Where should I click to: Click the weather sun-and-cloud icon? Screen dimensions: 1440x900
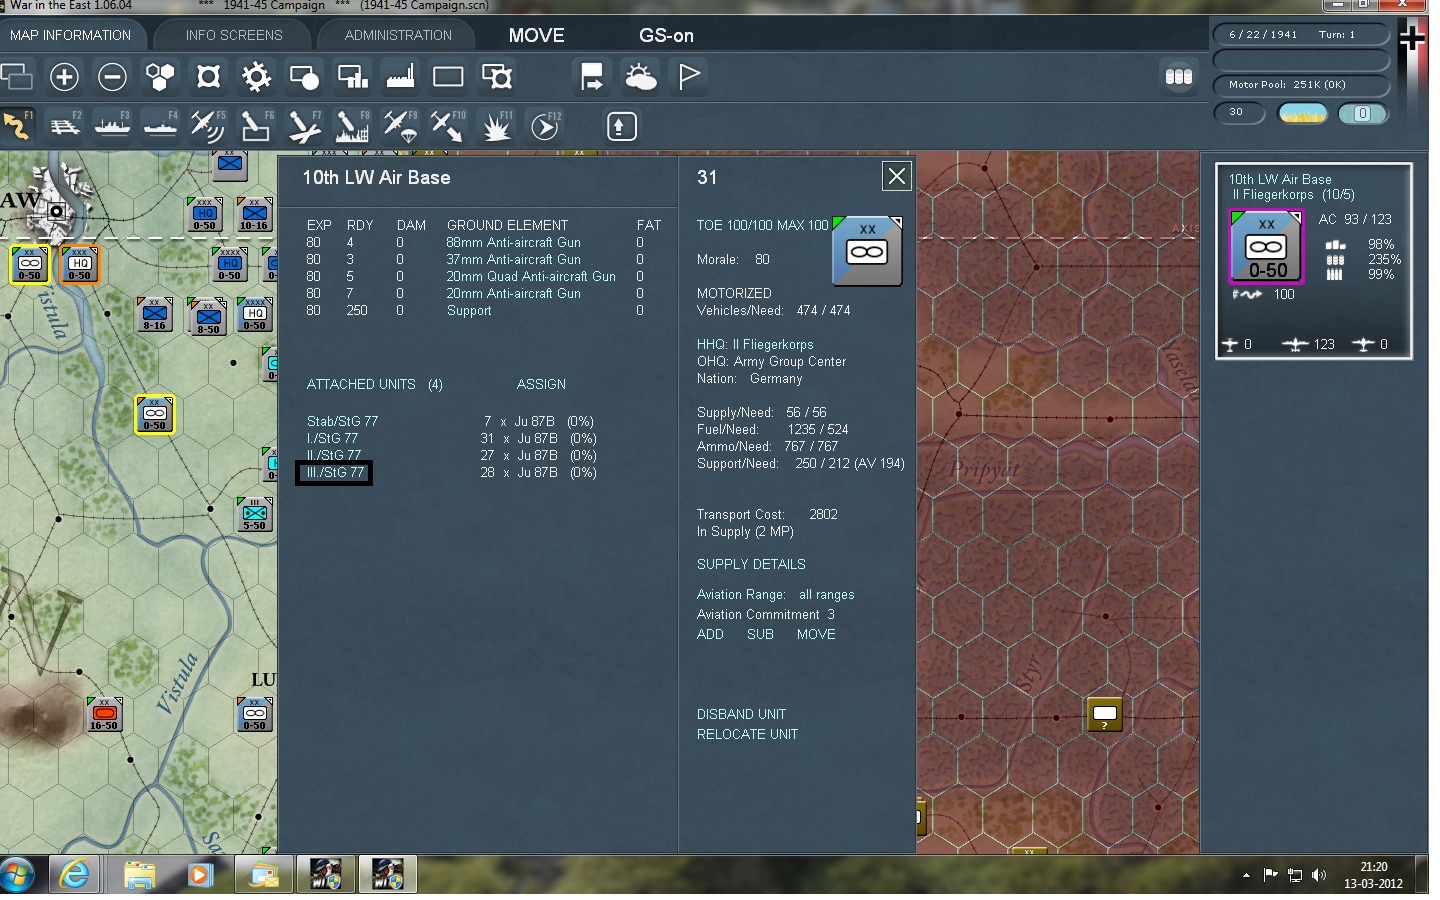pyautogui.click(x=640, y=77)
